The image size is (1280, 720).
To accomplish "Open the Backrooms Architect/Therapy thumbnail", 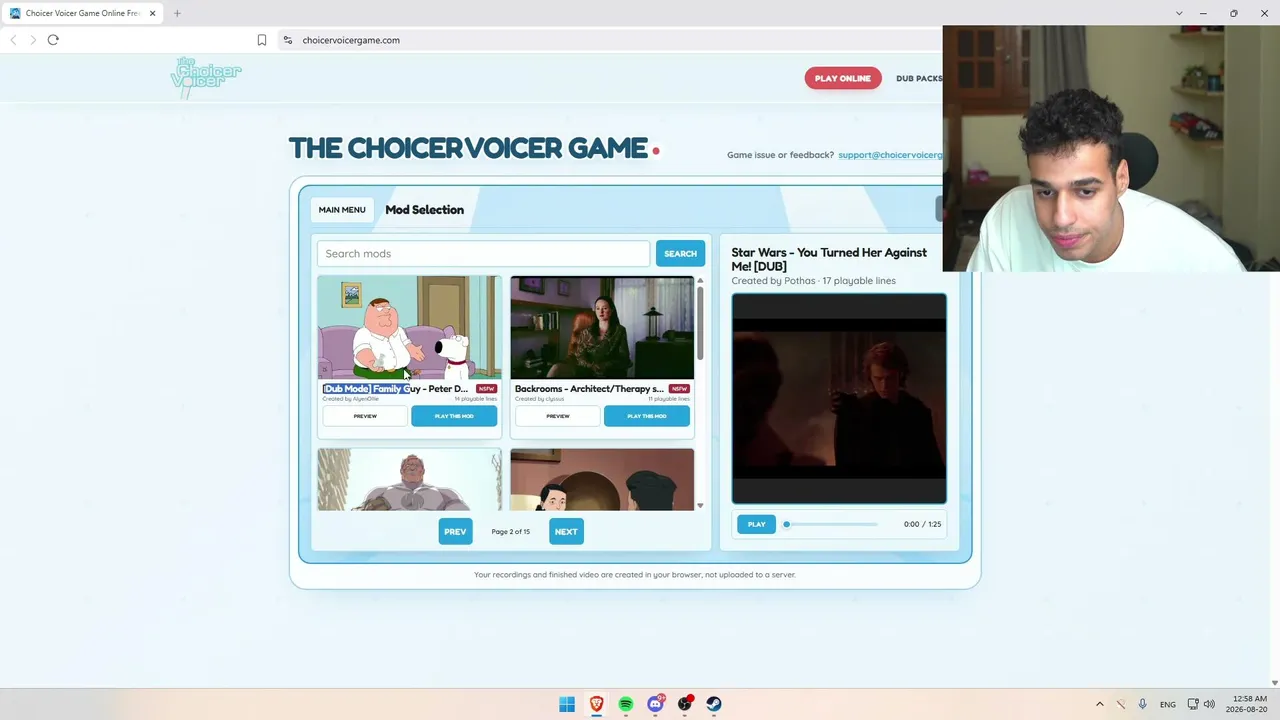I will (602, 328).
